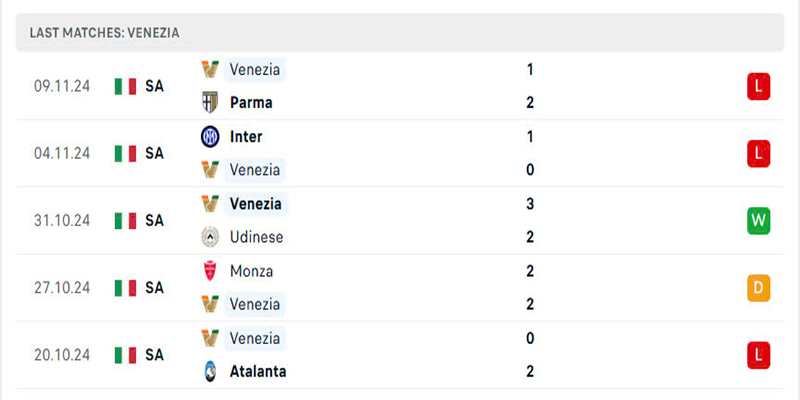
Task: Click the orange D result badge
Action: coord(758,288)
